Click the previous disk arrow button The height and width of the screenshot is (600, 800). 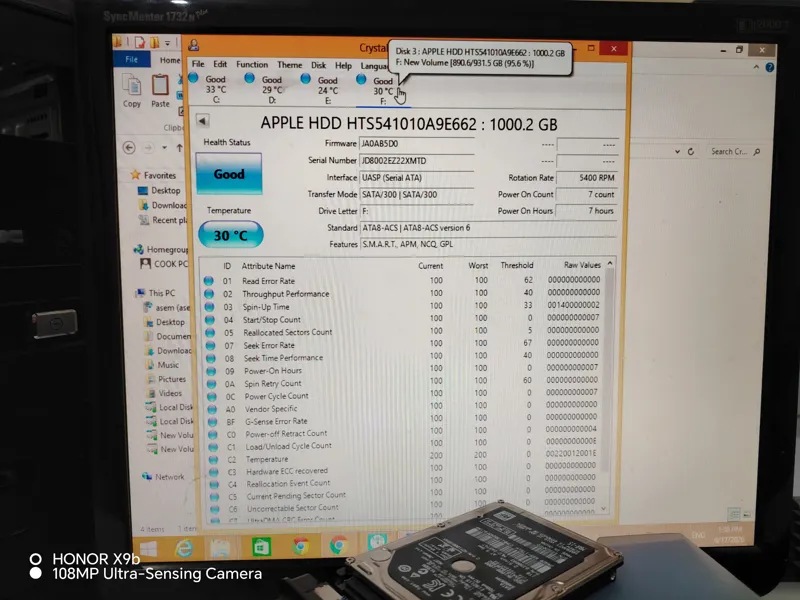pos(203,121)
